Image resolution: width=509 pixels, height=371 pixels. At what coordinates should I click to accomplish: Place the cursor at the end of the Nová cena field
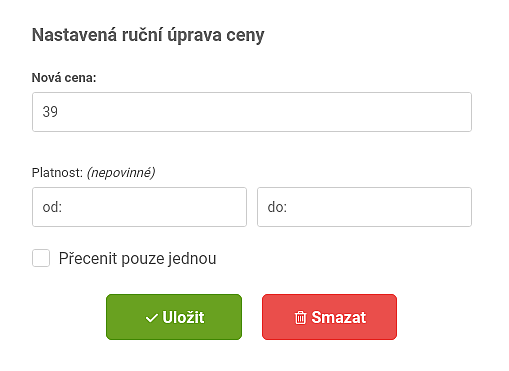tap(433, 112)
